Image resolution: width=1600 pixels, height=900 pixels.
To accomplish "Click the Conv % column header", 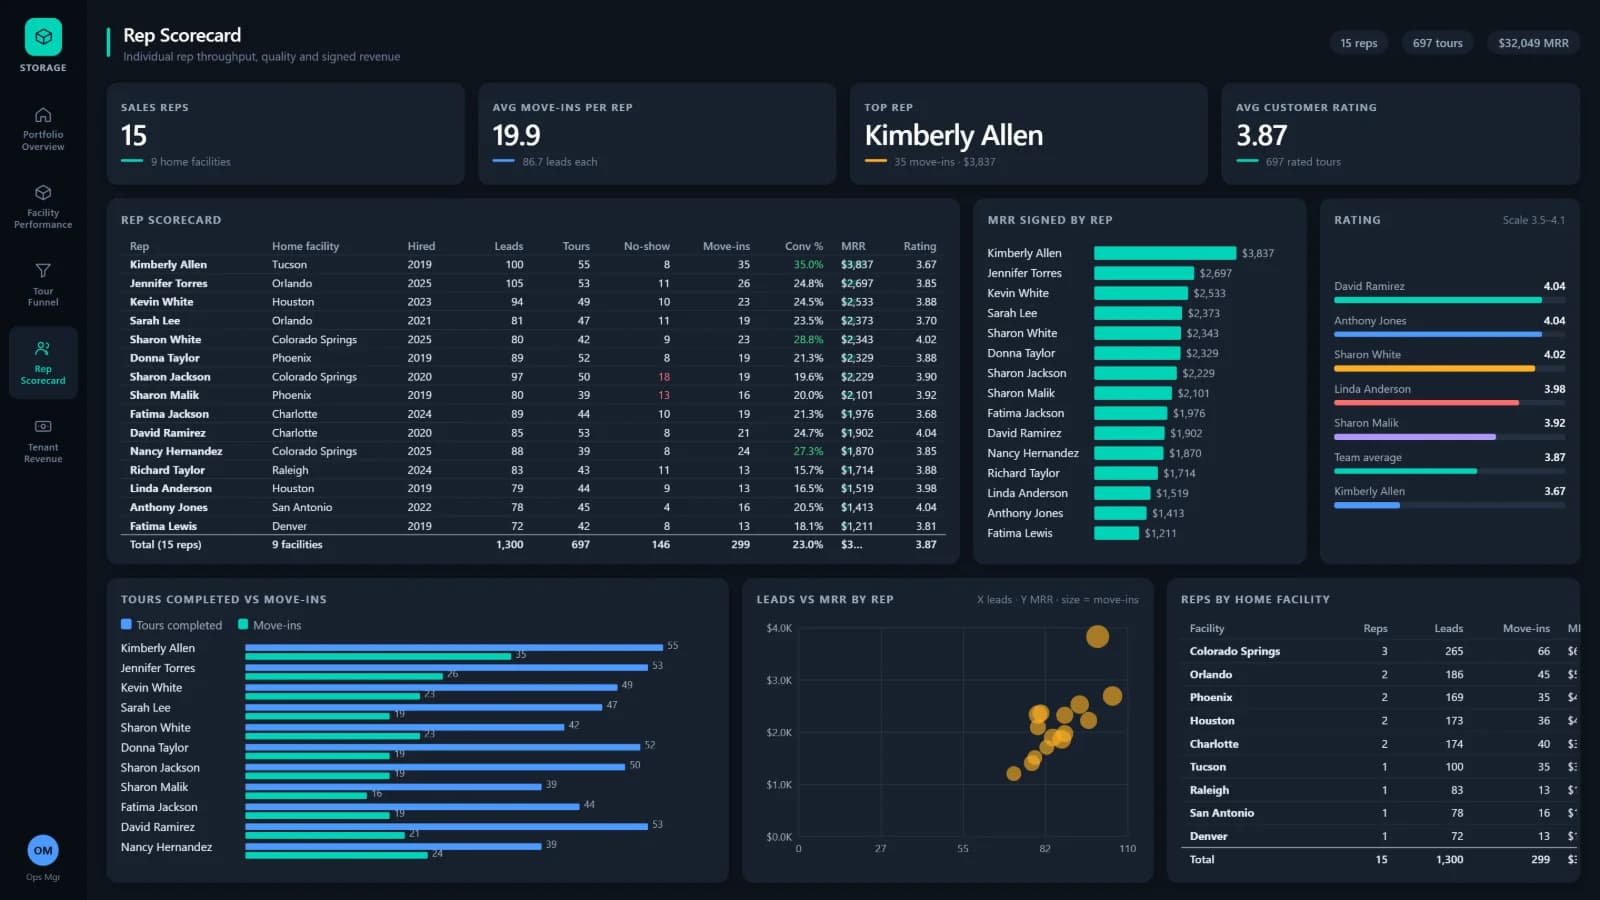I will tap(804, 246).
